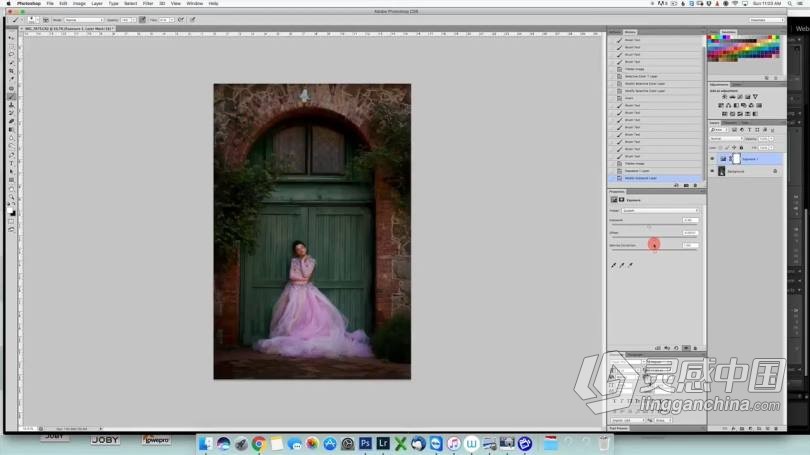Select the Horizontal Type tool
The width and height of the screenshot is (810, 455).
pos(11,163)
